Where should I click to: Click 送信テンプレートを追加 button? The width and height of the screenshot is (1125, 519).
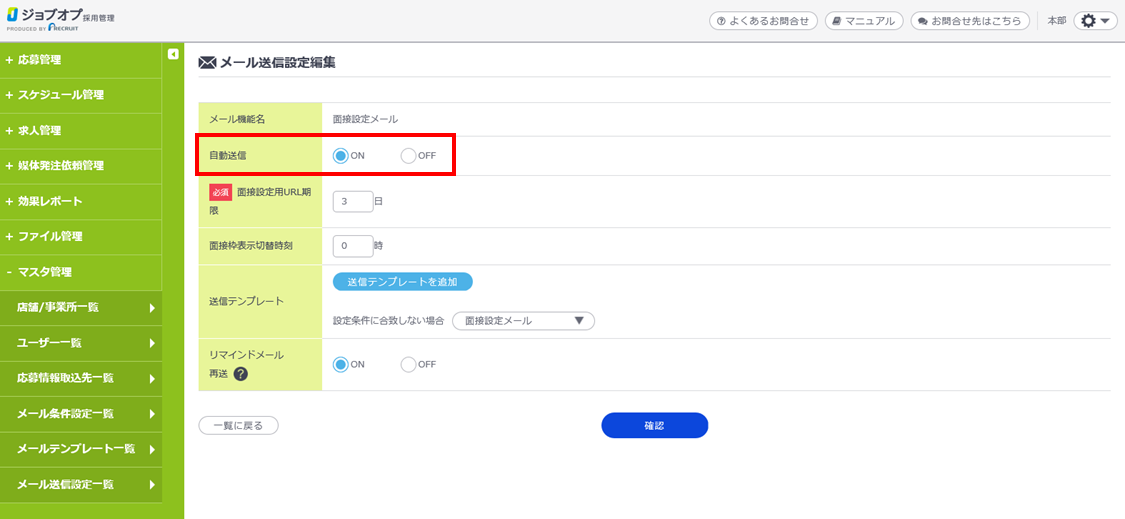pyautogui.click(x=402, y=282)
